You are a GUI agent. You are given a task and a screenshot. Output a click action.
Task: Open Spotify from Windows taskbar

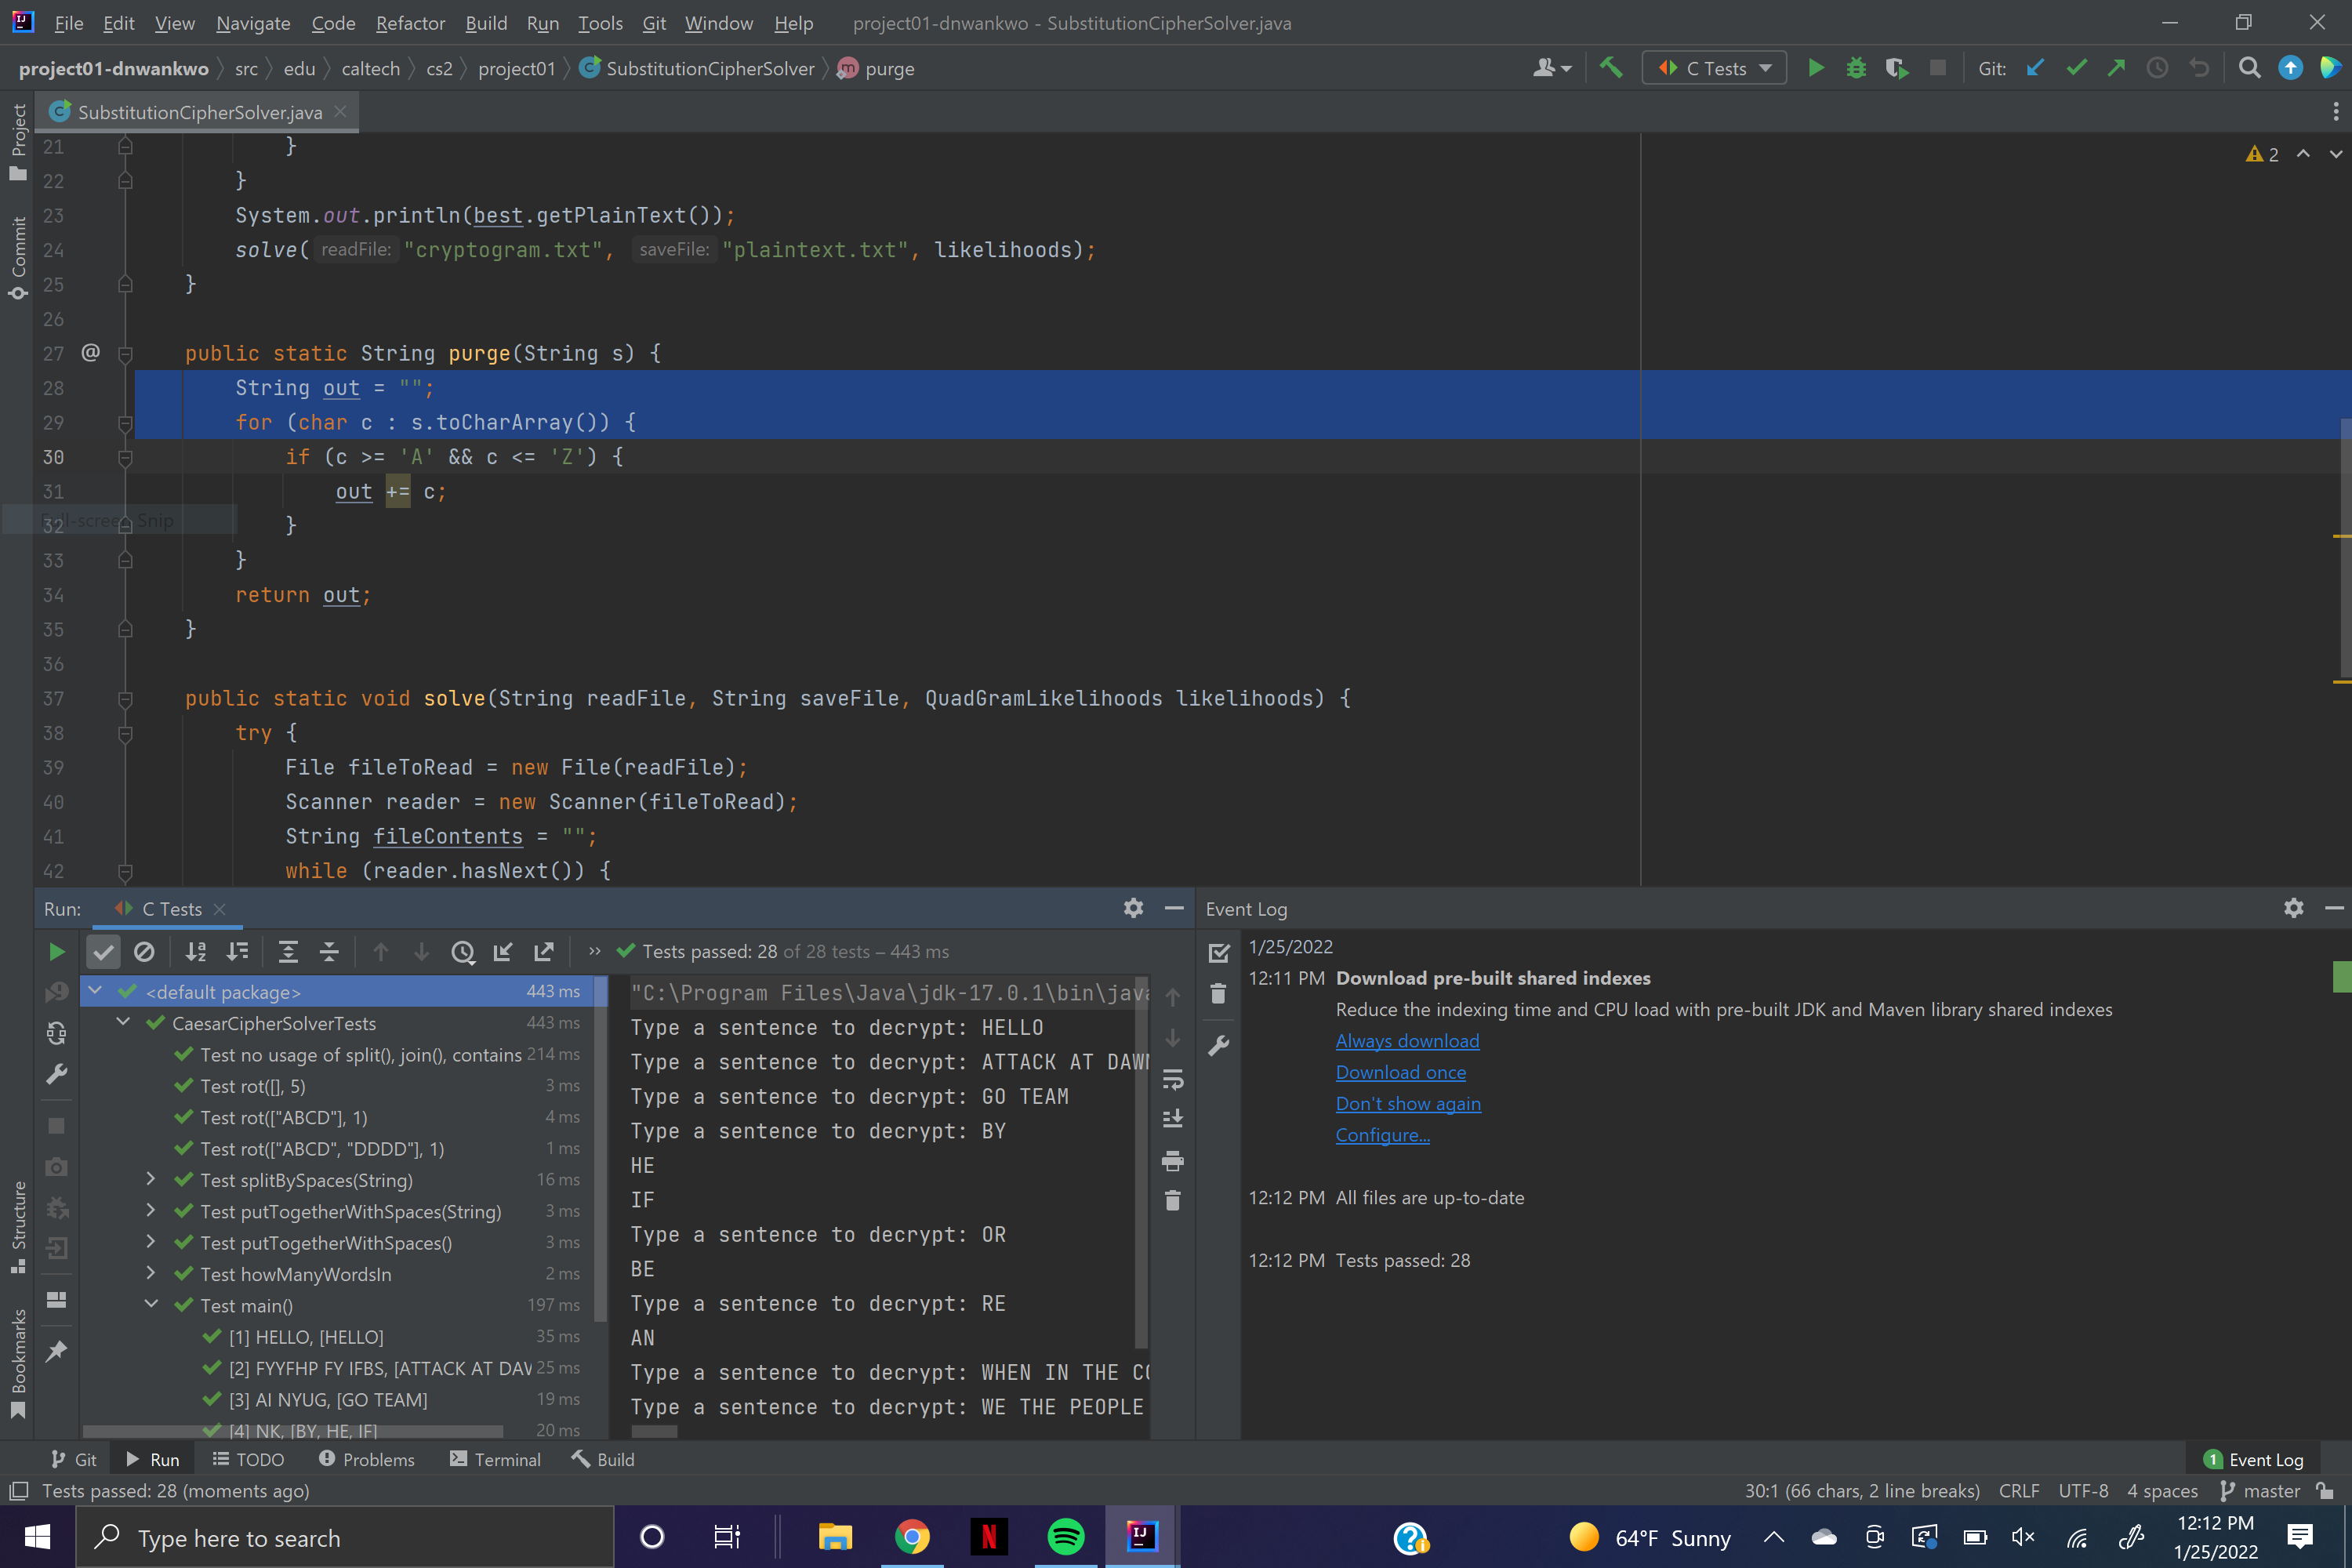(1065, 1537)
